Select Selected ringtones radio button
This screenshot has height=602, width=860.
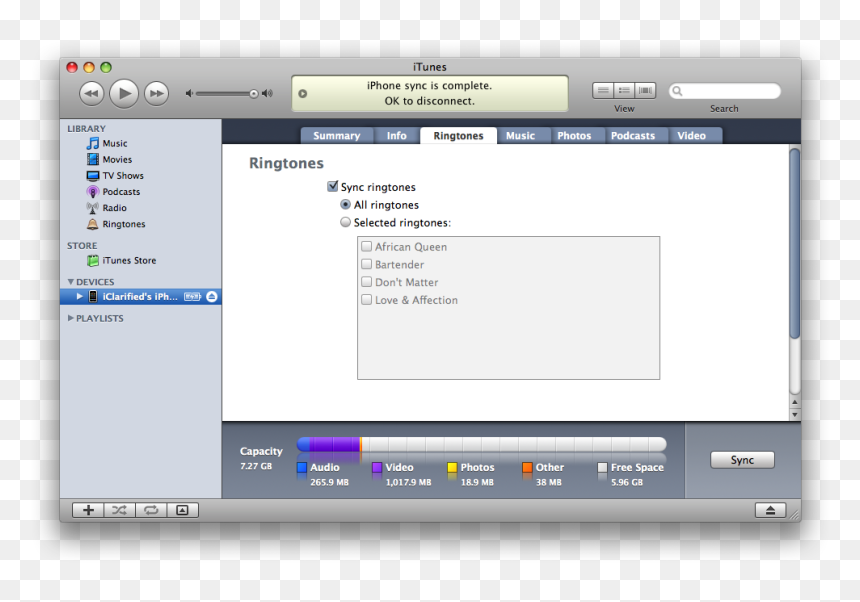tap(346, 222)
